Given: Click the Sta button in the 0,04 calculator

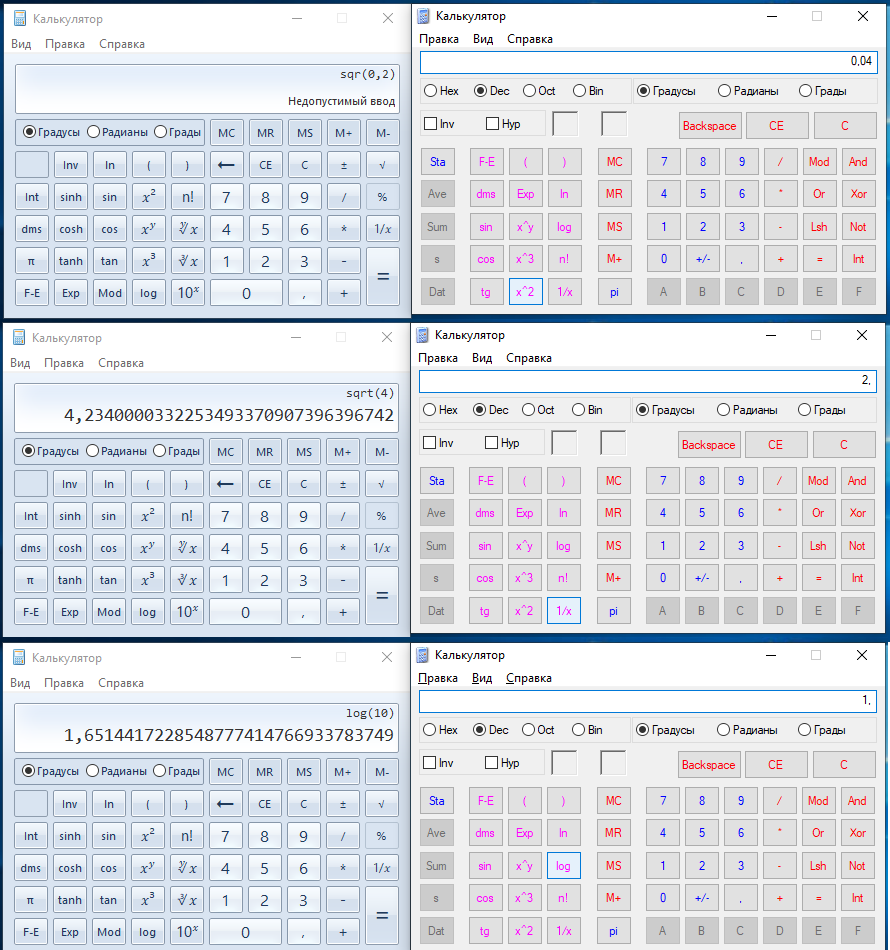Looking at the screenshot, I should [437, 162].
